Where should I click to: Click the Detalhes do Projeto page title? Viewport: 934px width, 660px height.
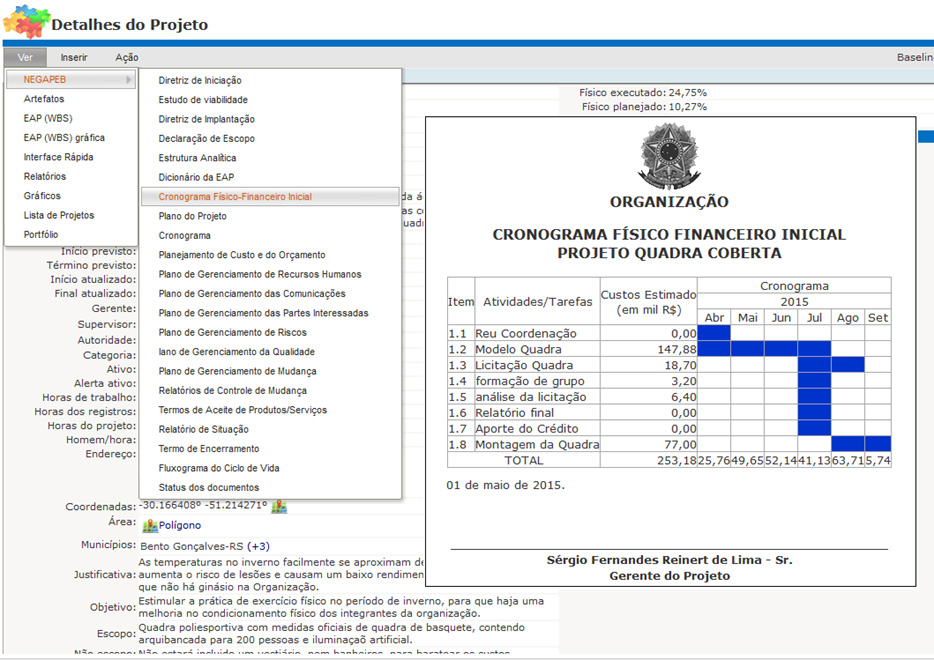click(130, 24)
